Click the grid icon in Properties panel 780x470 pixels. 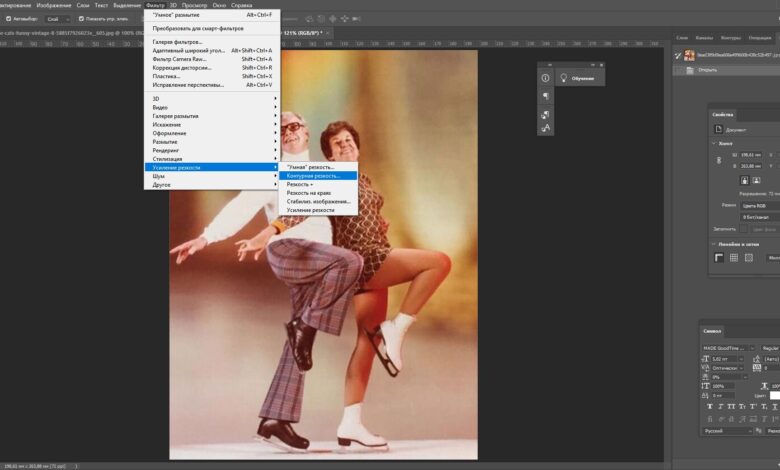[x=733, y=257]
